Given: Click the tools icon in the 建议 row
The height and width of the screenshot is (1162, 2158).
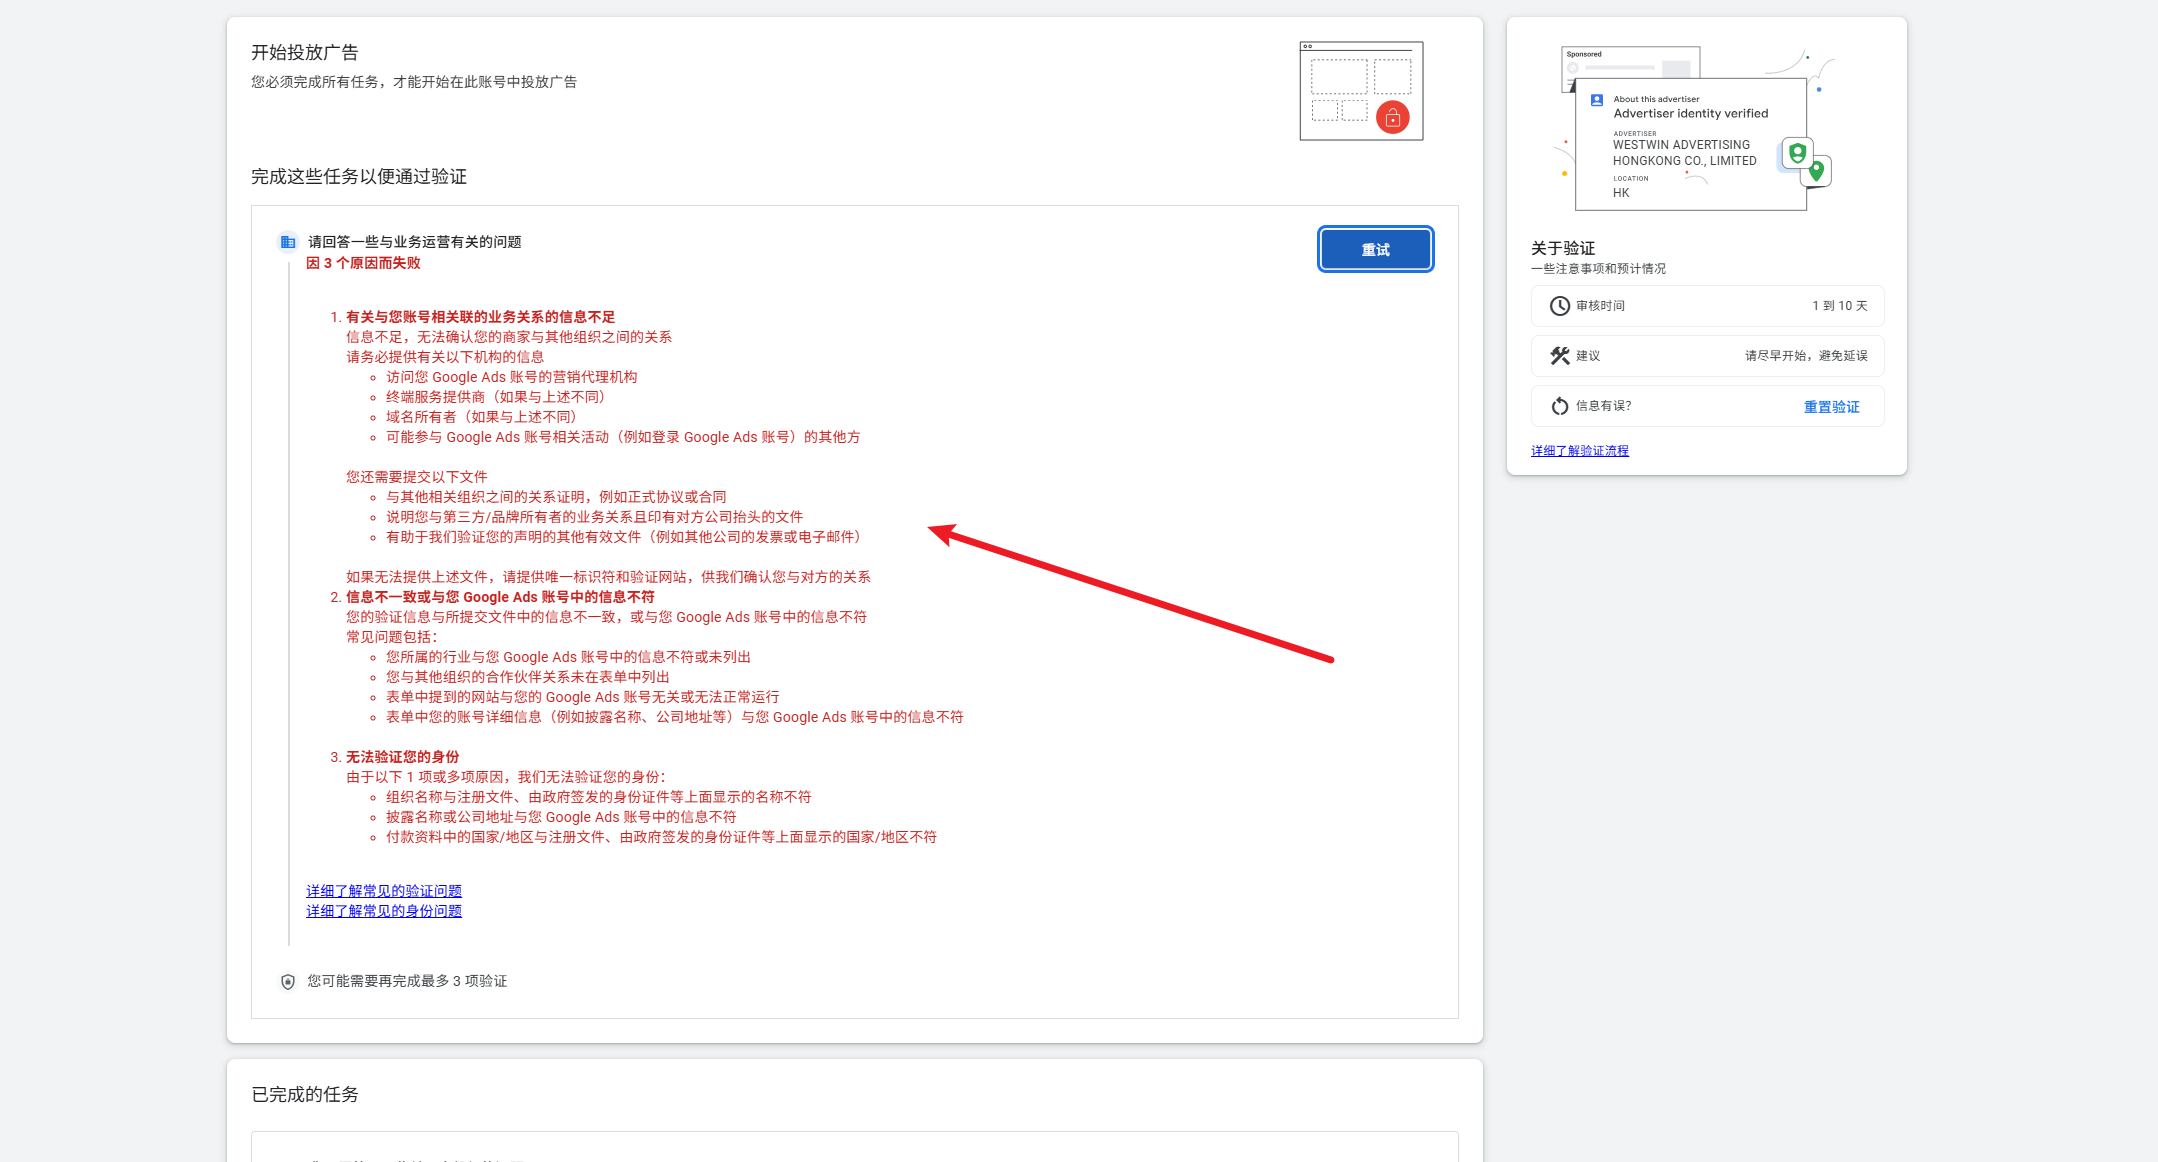Looking at the screenshot, I should pos(1559,356).
